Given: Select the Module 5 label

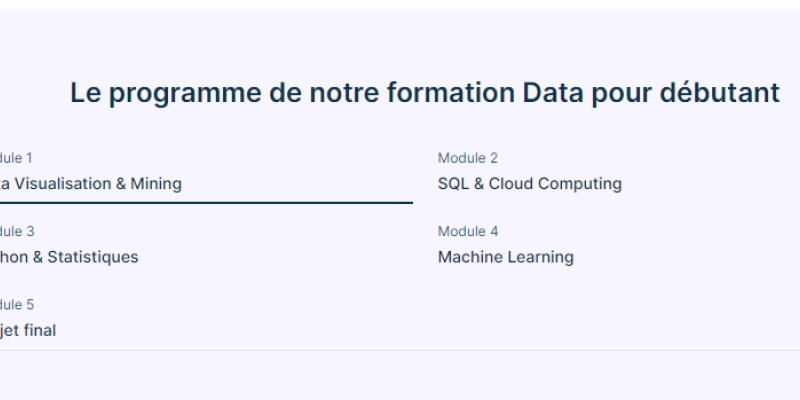Looking at the screenshot, I should coord(16,305).
